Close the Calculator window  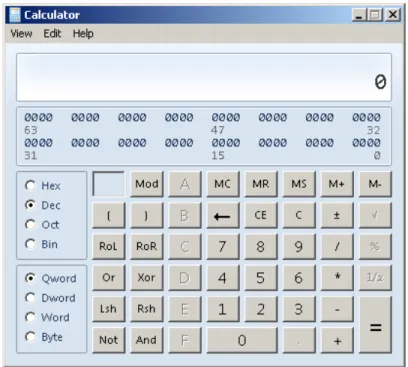click(393, 15)
